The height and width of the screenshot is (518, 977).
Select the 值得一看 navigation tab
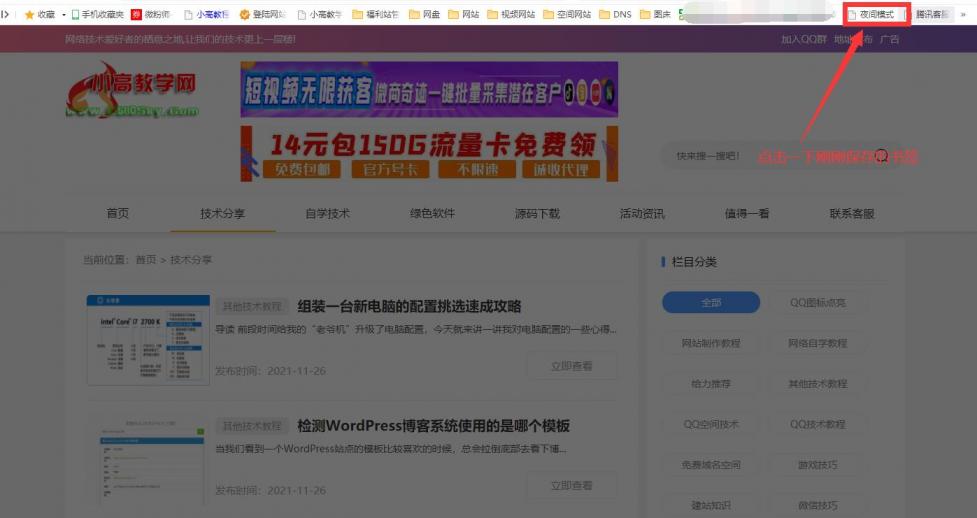click(x=746, y=214)
